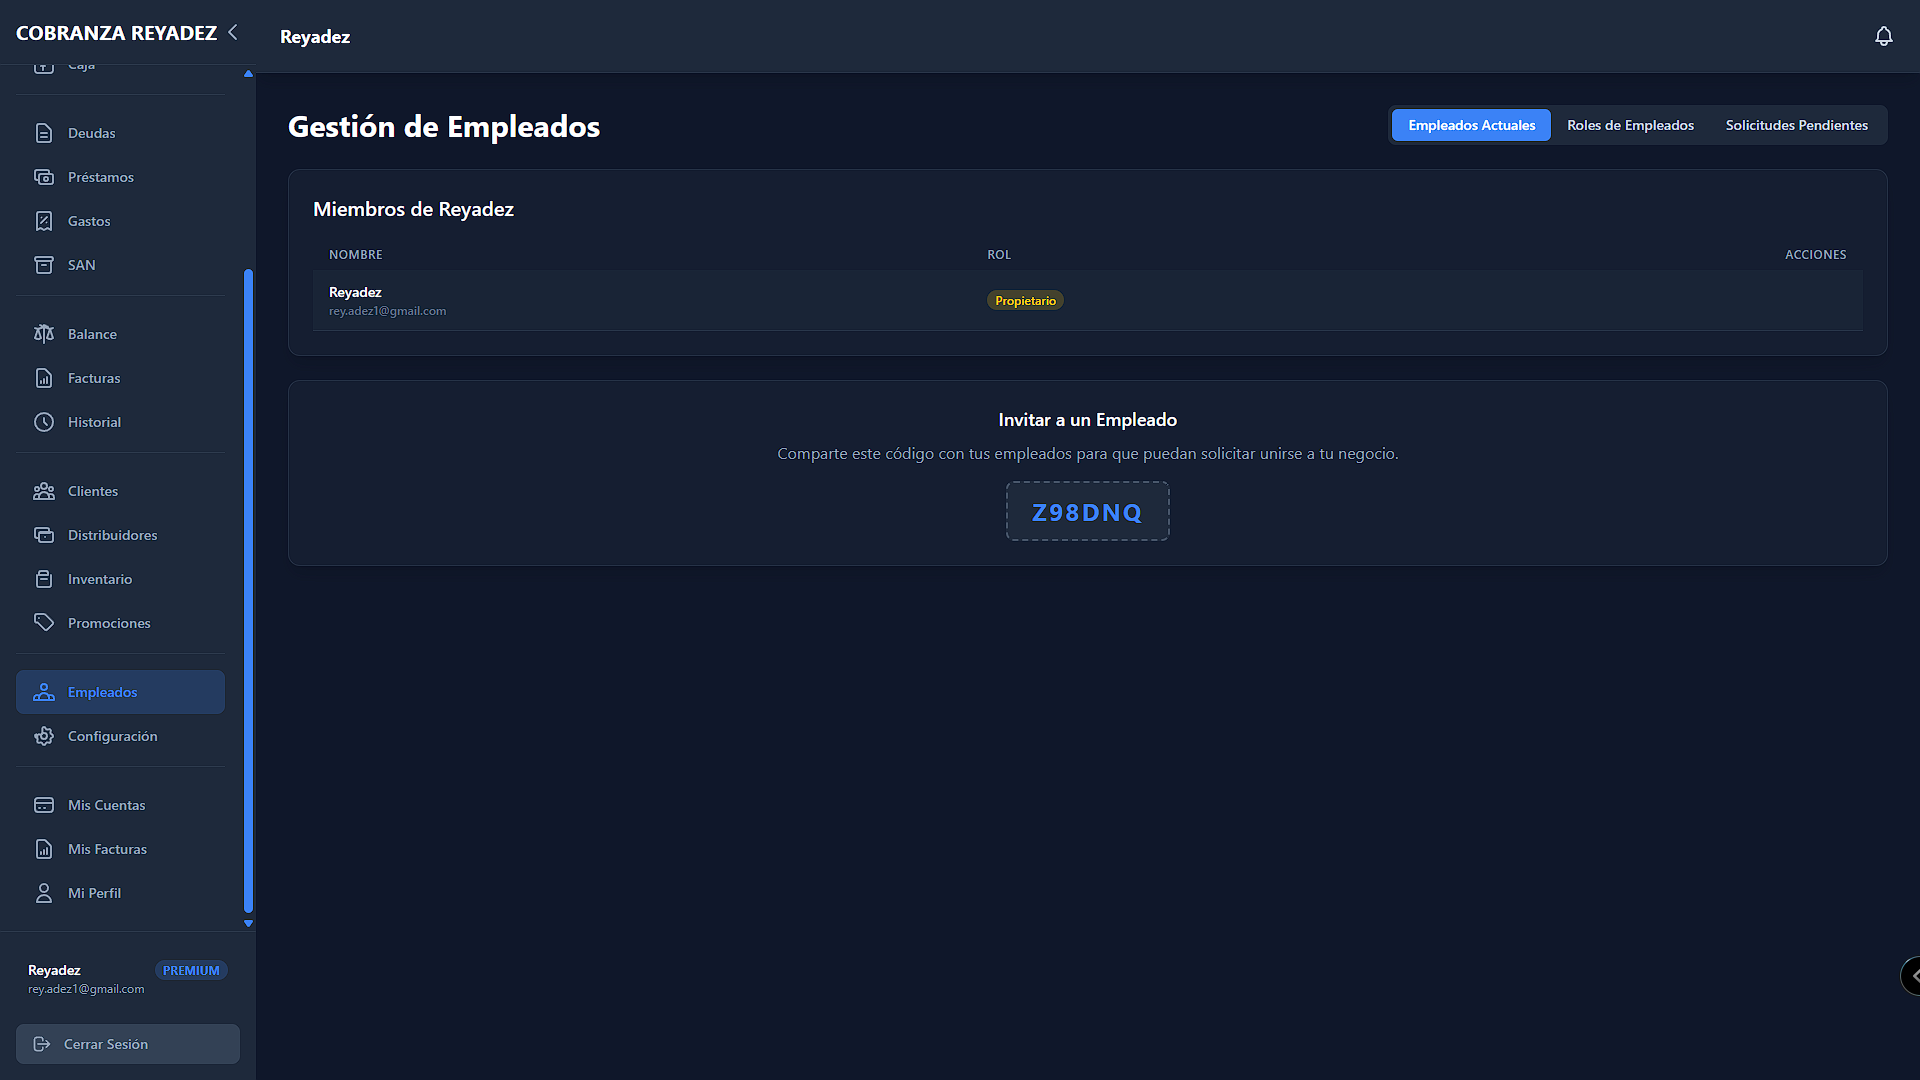
Task: Open Mi Perfil page
Action: 120,893
